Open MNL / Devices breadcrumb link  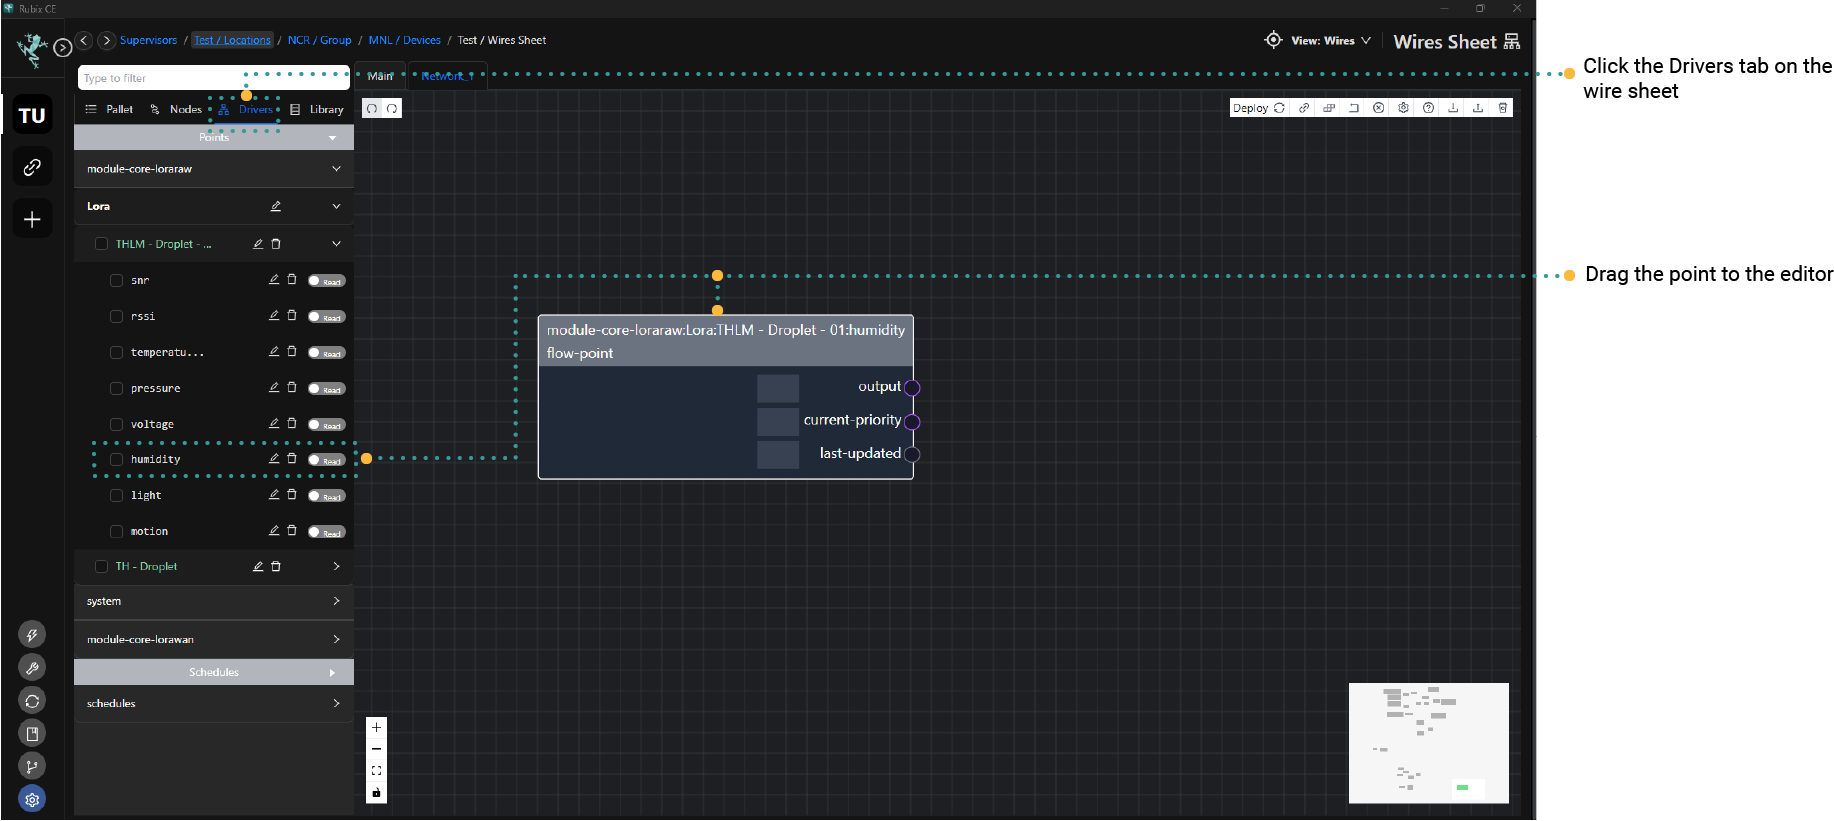tap(404, 40)
